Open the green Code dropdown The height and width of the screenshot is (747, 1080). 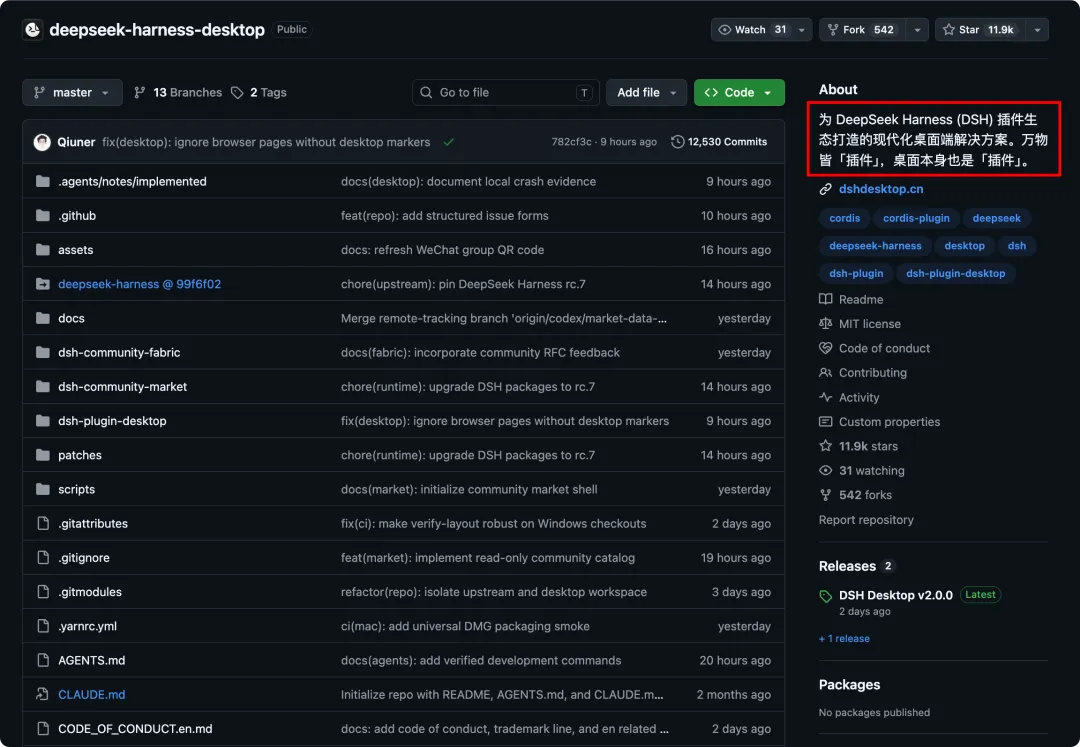pyautogui.click(x=739, y=92)
